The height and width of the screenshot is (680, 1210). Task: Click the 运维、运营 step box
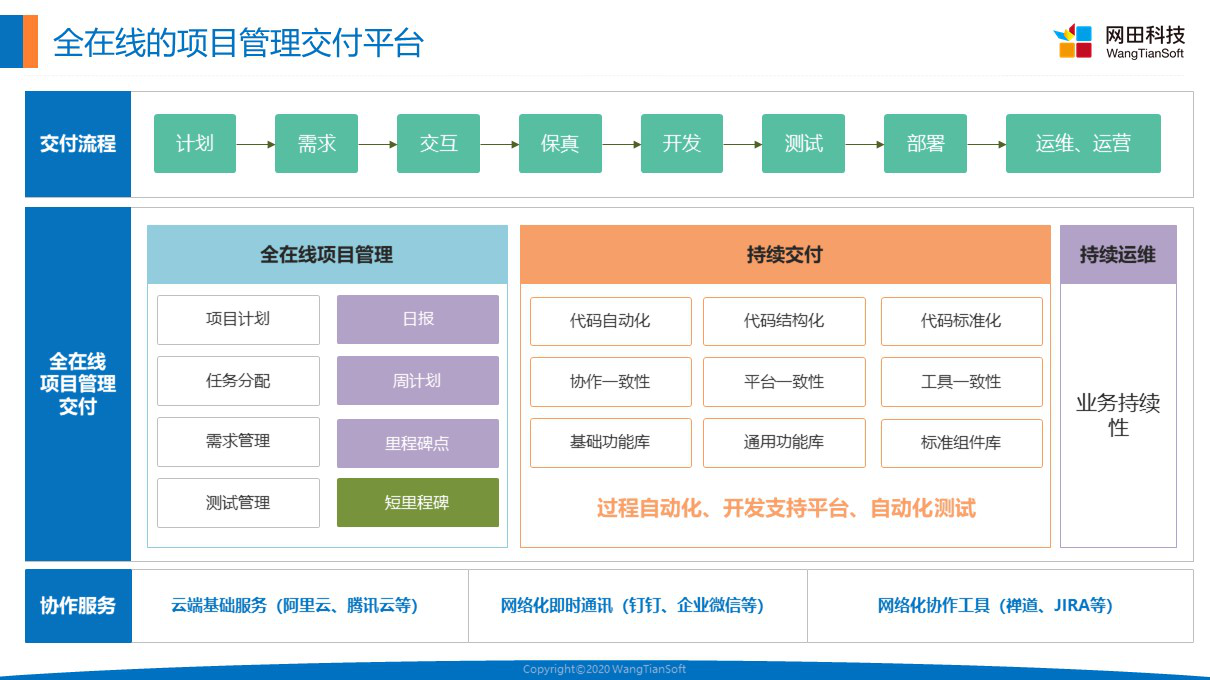tap(1083, 143)
